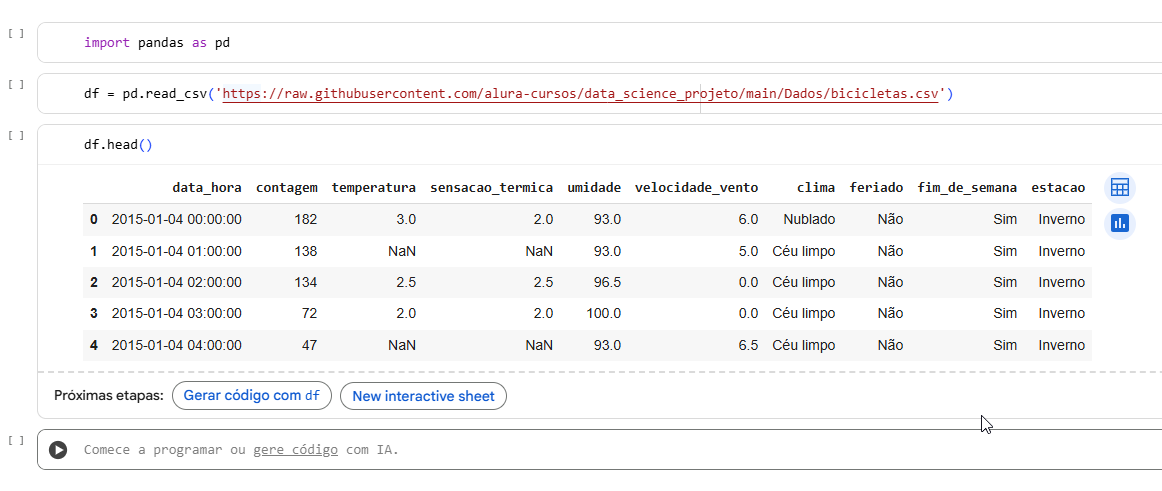Click the temperatura column header
1162x491 pixels.
pyautogui.click(x=374, y=188)
